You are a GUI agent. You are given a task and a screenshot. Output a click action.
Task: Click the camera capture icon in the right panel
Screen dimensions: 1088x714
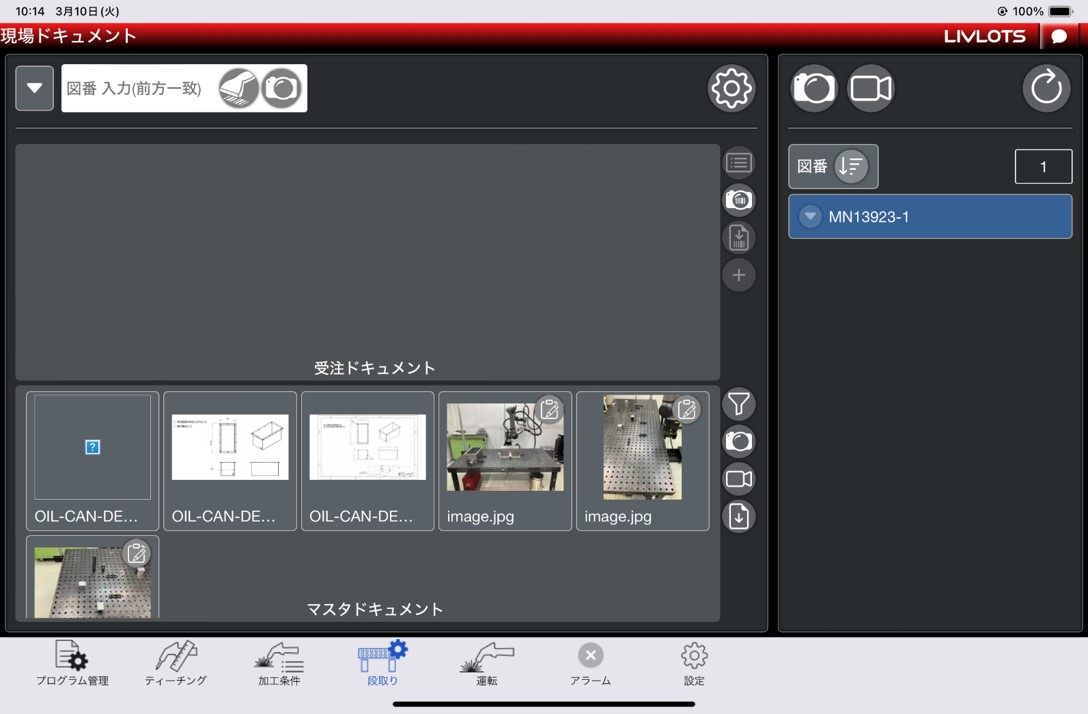coord(814,88)
